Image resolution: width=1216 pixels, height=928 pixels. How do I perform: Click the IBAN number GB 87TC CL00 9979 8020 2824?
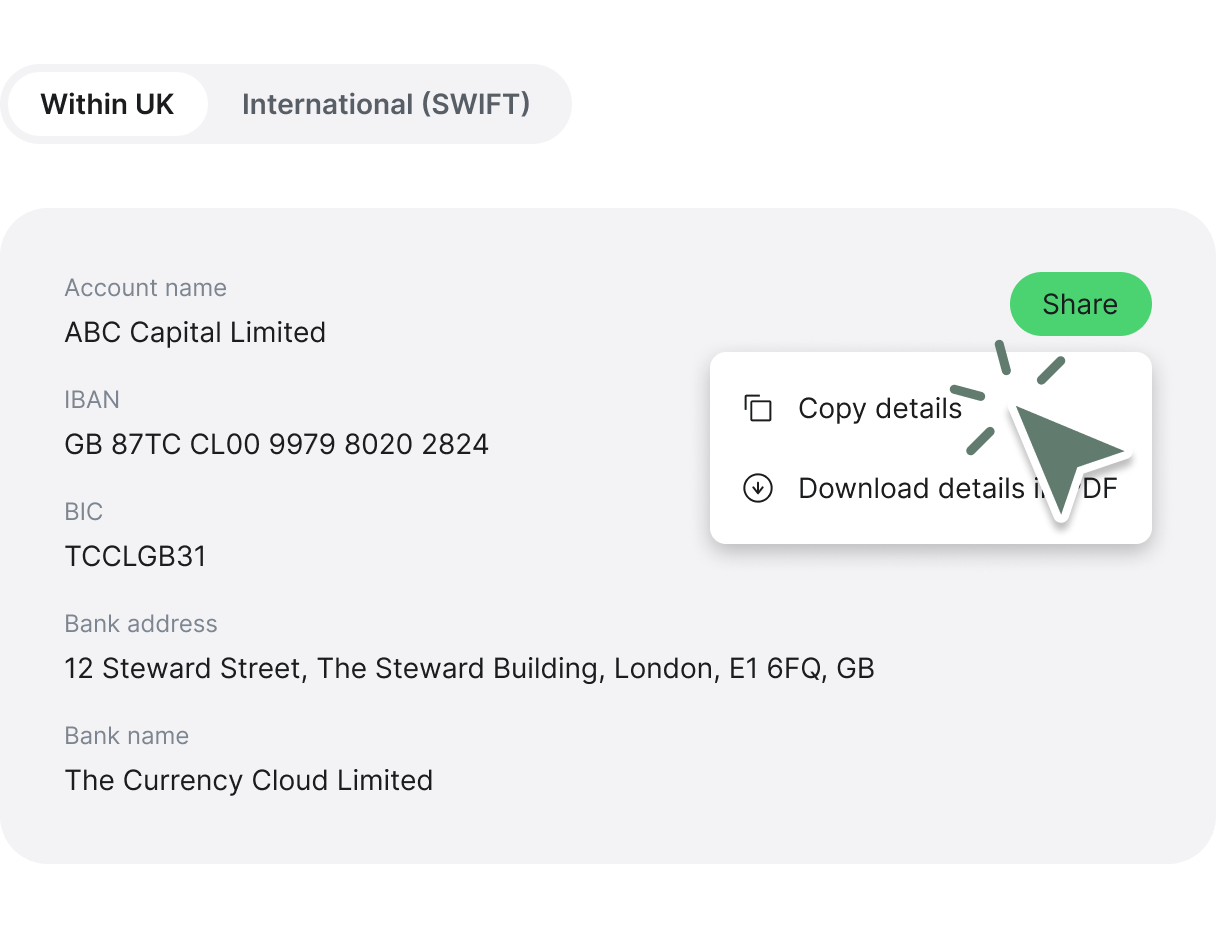coord(277,444)
